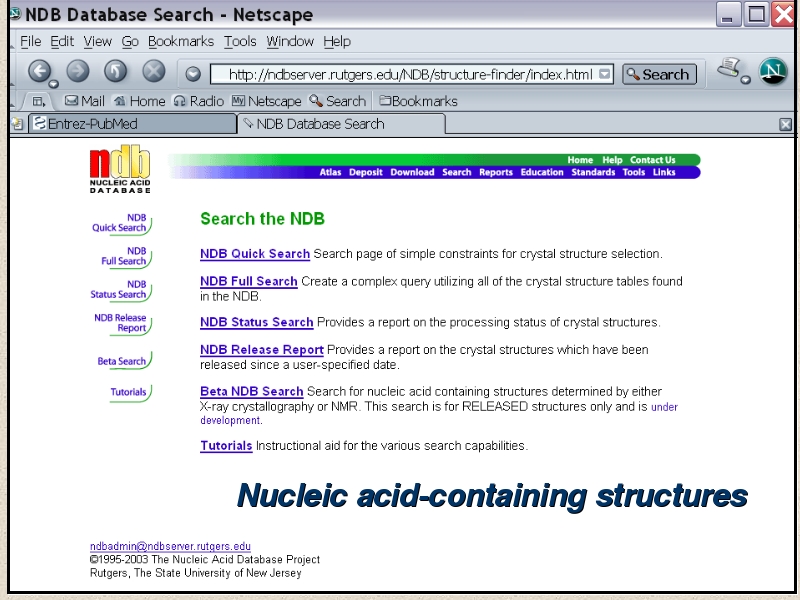Open the Window menu

(x=290, y=41)
